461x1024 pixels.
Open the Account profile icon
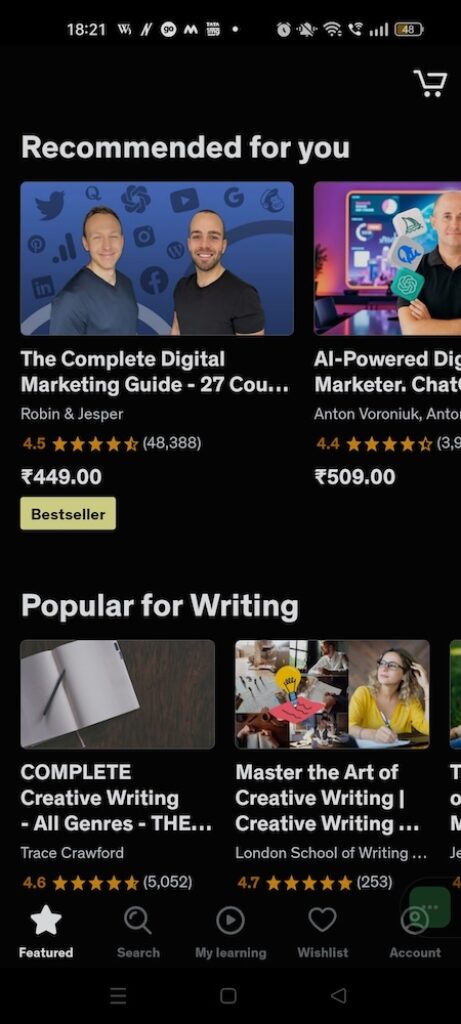click(x=415, y=920)
